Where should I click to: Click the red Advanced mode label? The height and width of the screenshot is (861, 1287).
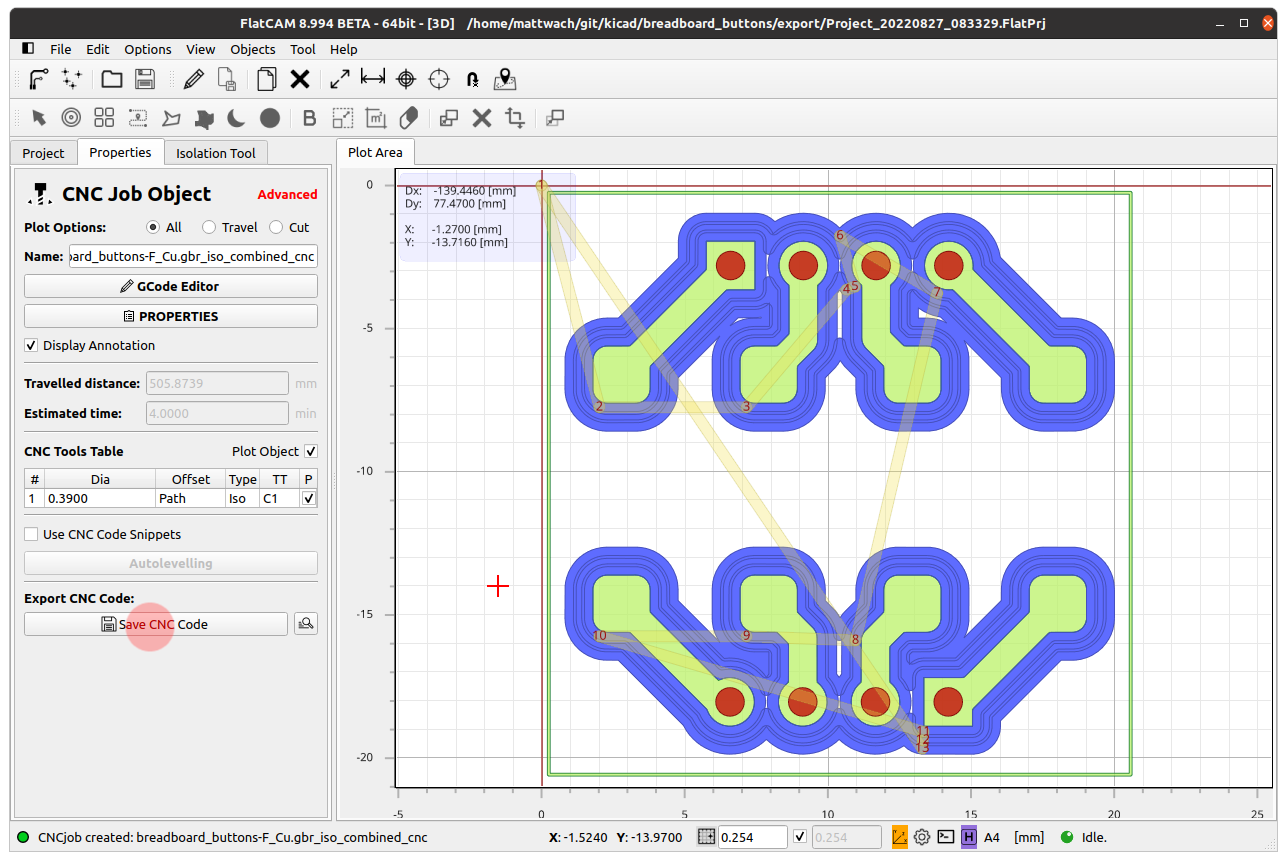coord(288,194)
